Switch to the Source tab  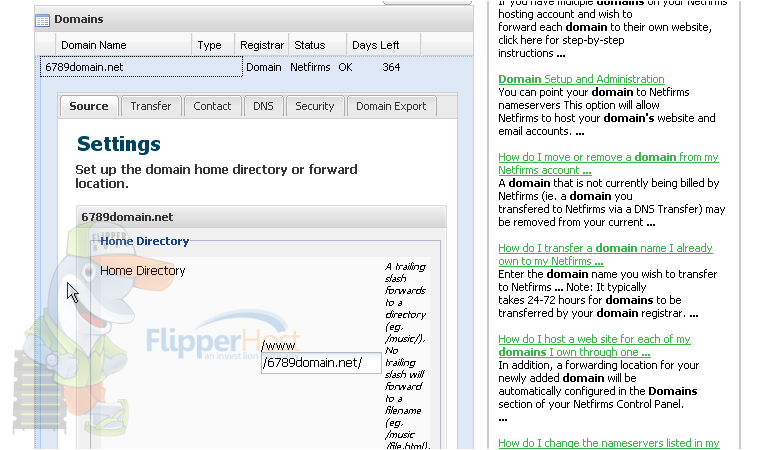point(89,106)
